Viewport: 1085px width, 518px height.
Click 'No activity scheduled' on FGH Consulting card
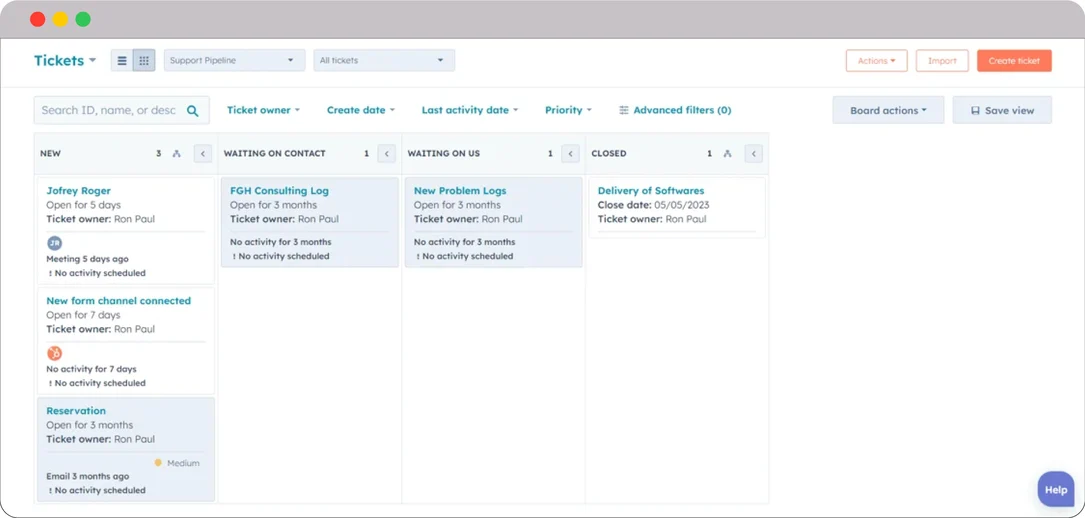point(284,257)
